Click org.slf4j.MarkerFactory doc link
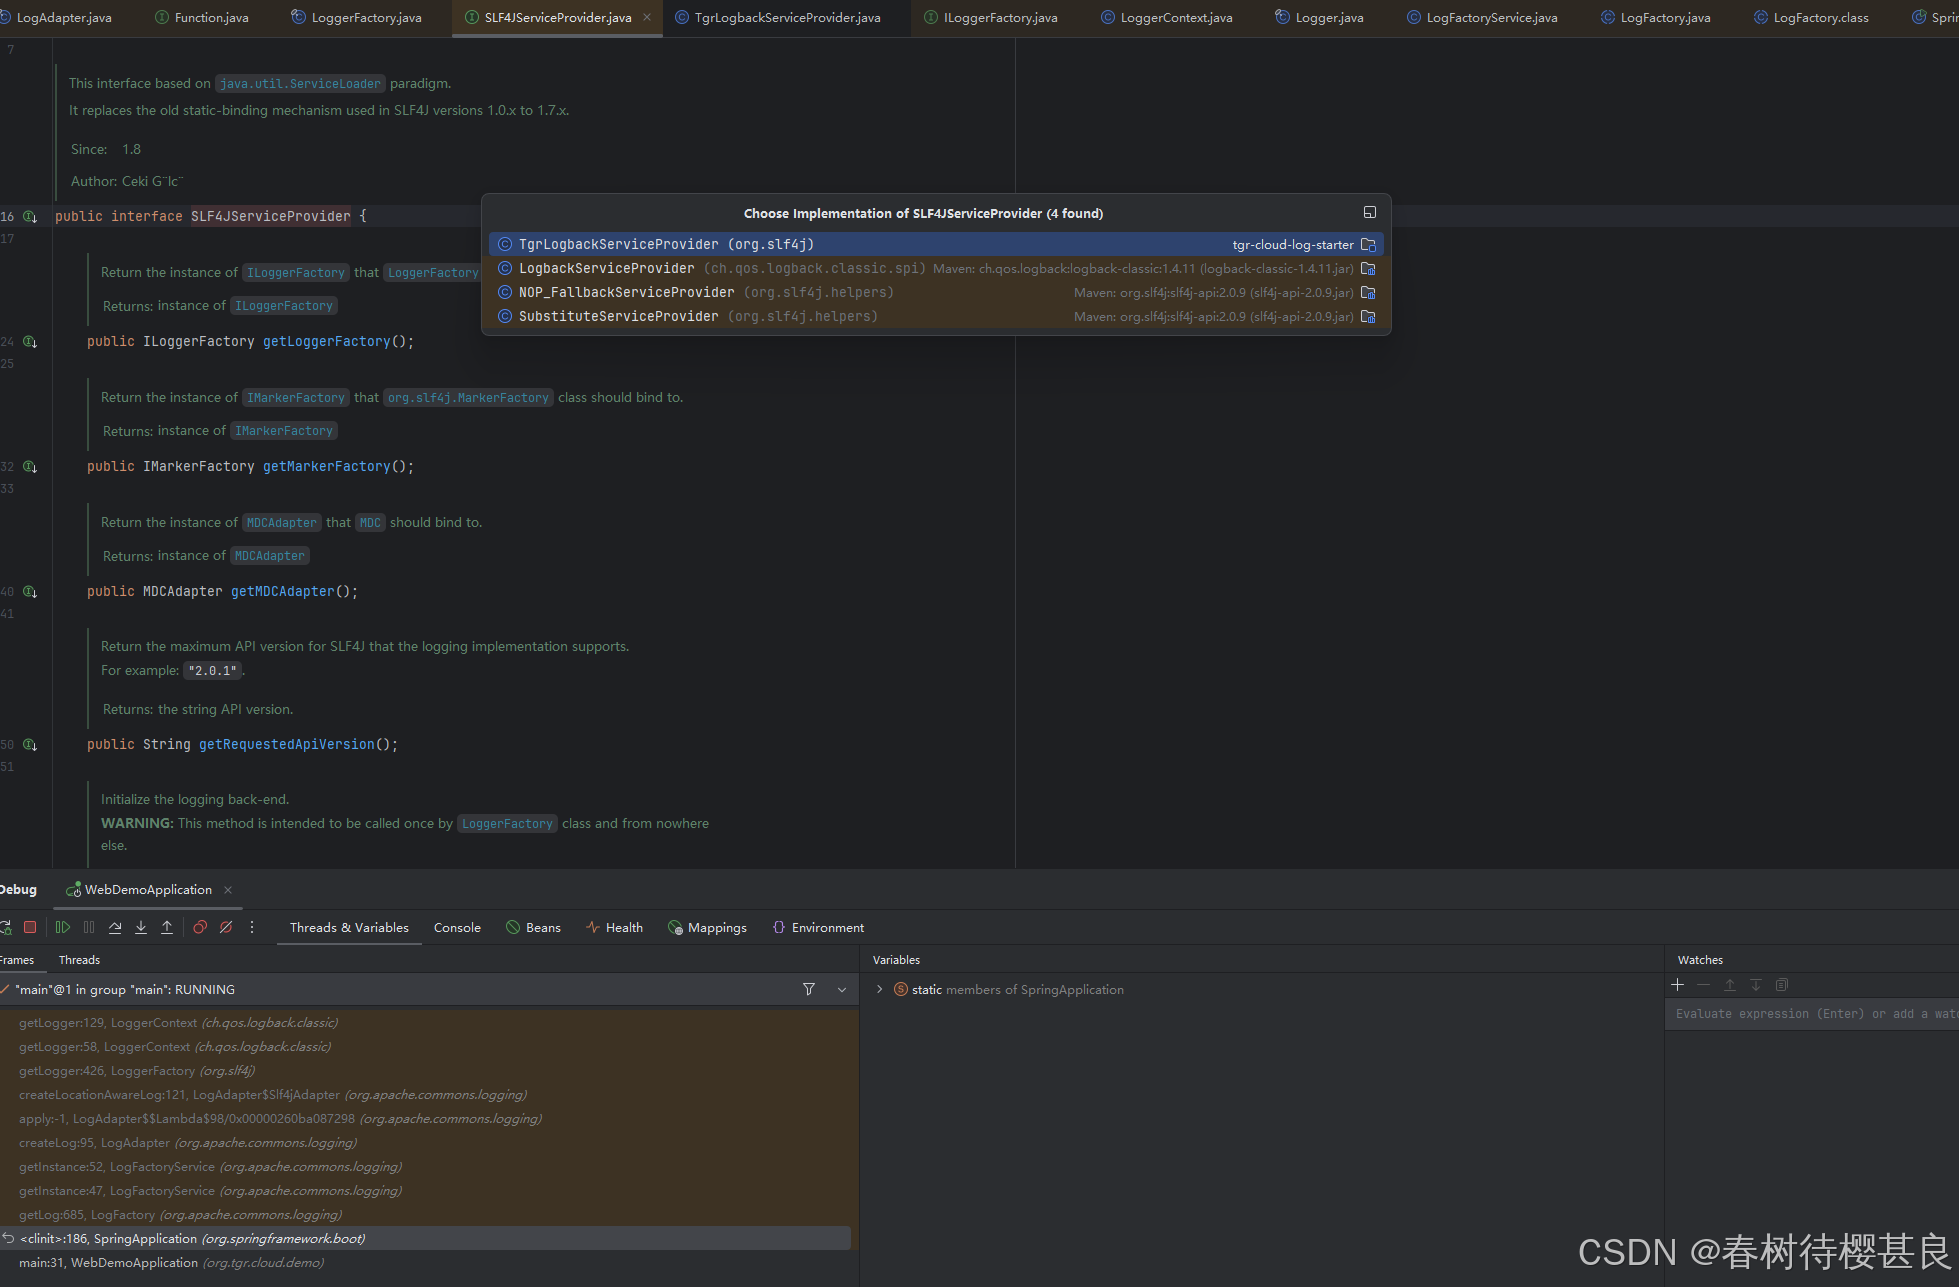The width and height of the screenshot is (1959, 1287). click(468, 397)
